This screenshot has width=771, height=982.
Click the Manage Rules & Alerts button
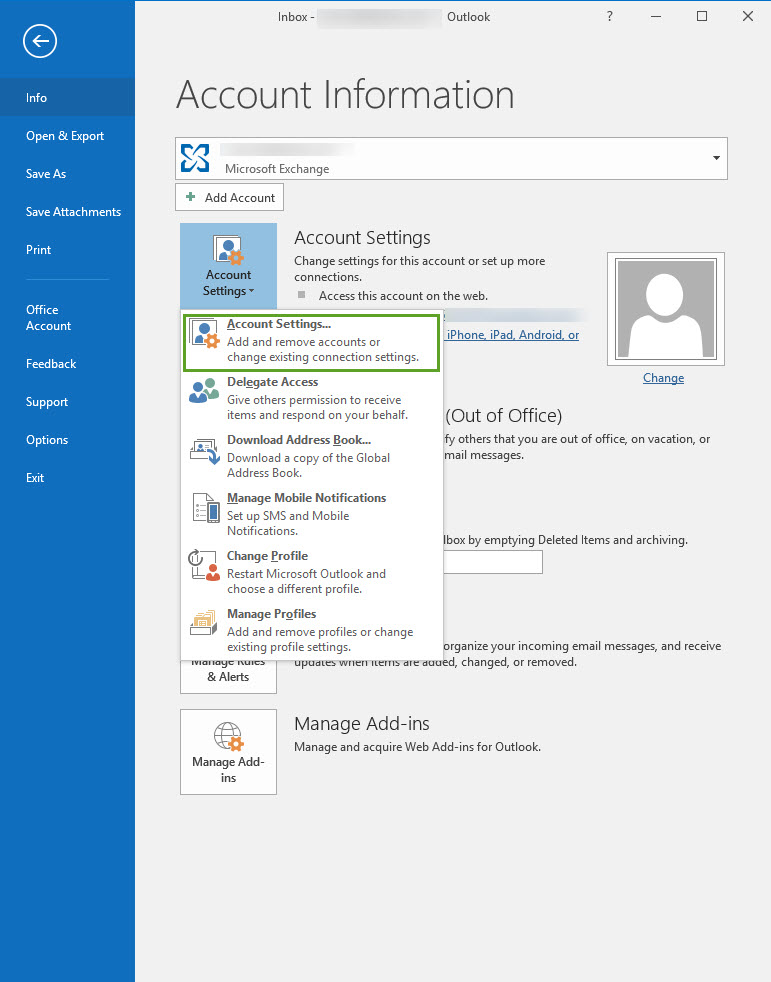(x=229, y=676)
